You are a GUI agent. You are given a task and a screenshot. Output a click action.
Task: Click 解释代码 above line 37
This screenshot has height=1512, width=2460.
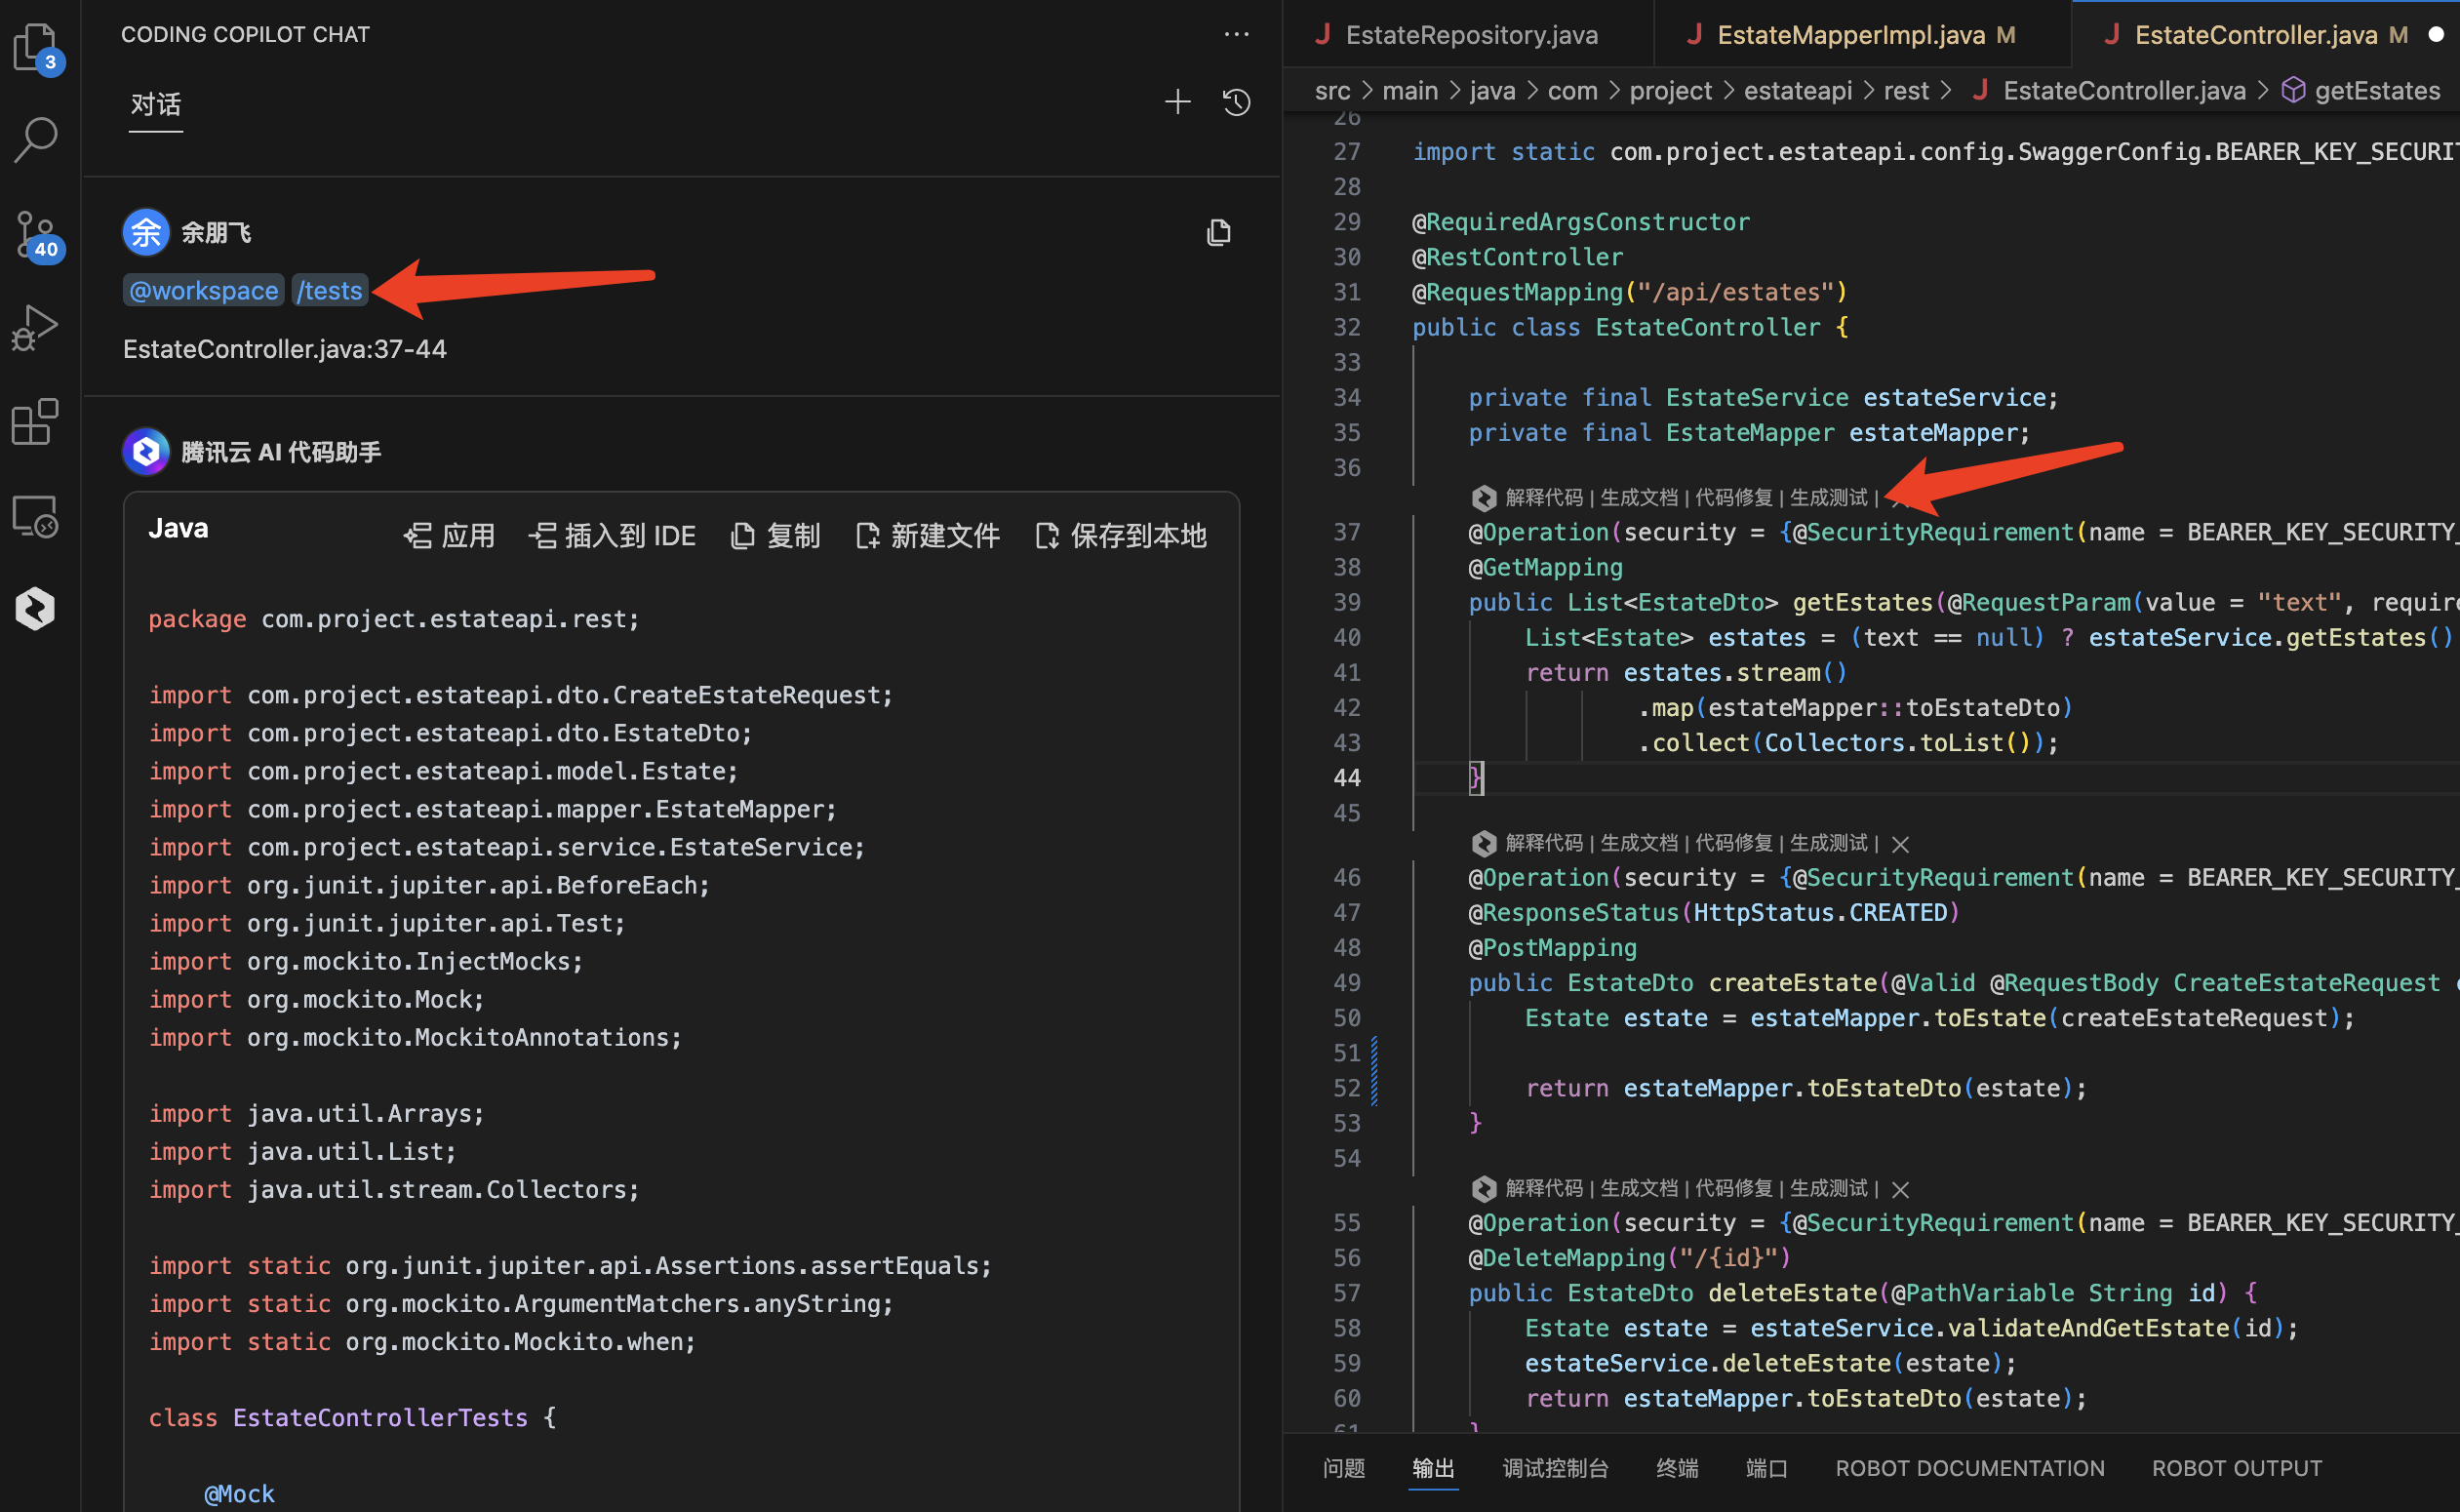(x=1544, y=497)
